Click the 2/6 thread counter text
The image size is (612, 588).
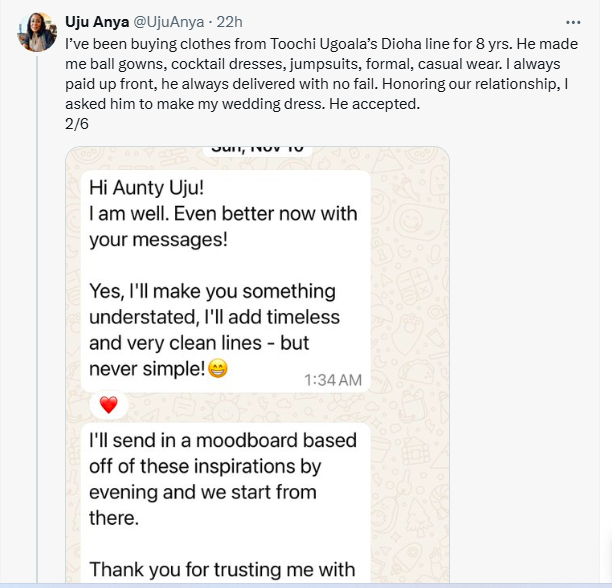pyautogui.click(x=76, y=125)
